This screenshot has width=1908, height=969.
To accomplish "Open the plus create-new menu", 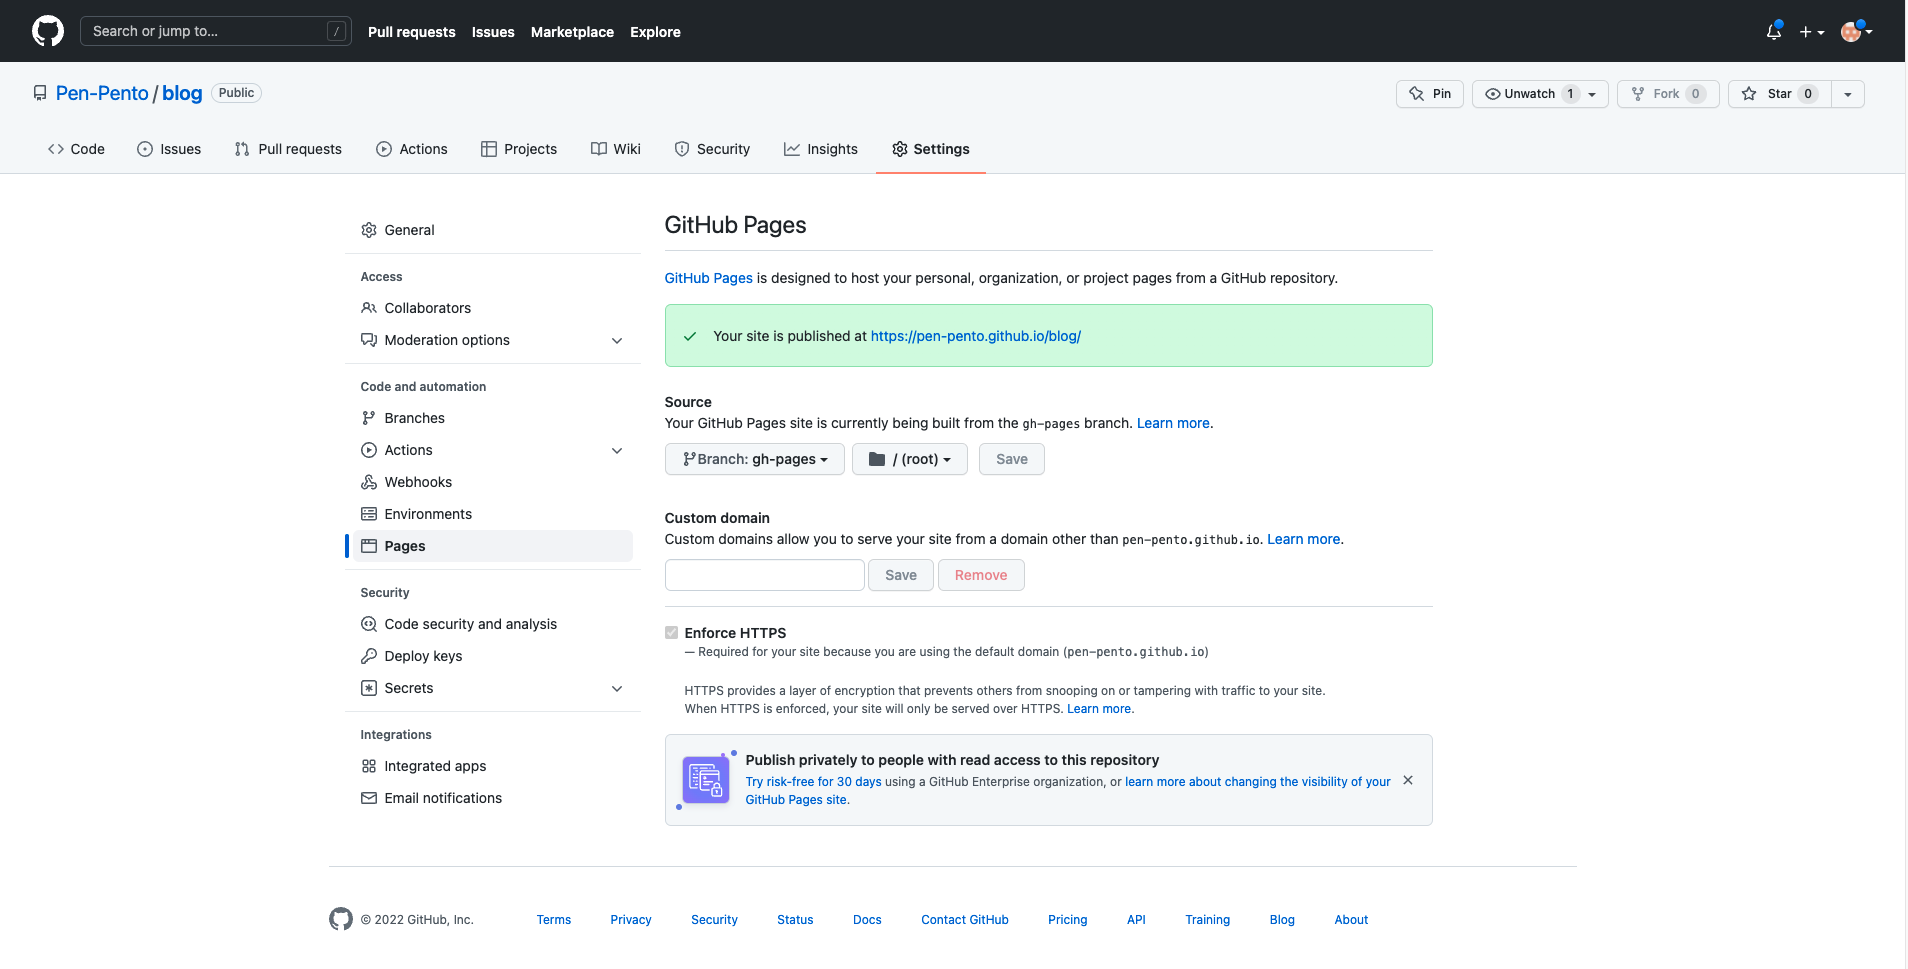I will [x=1812, y=32].
